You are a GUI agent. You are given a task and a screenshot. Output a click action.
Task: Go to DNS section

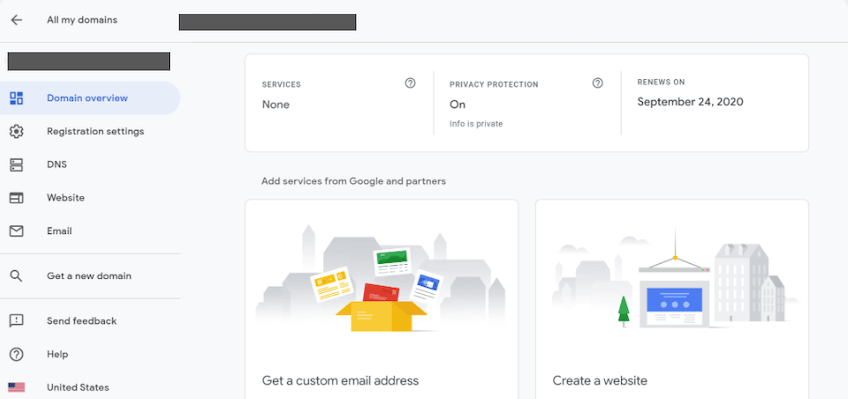pos(57,164)
